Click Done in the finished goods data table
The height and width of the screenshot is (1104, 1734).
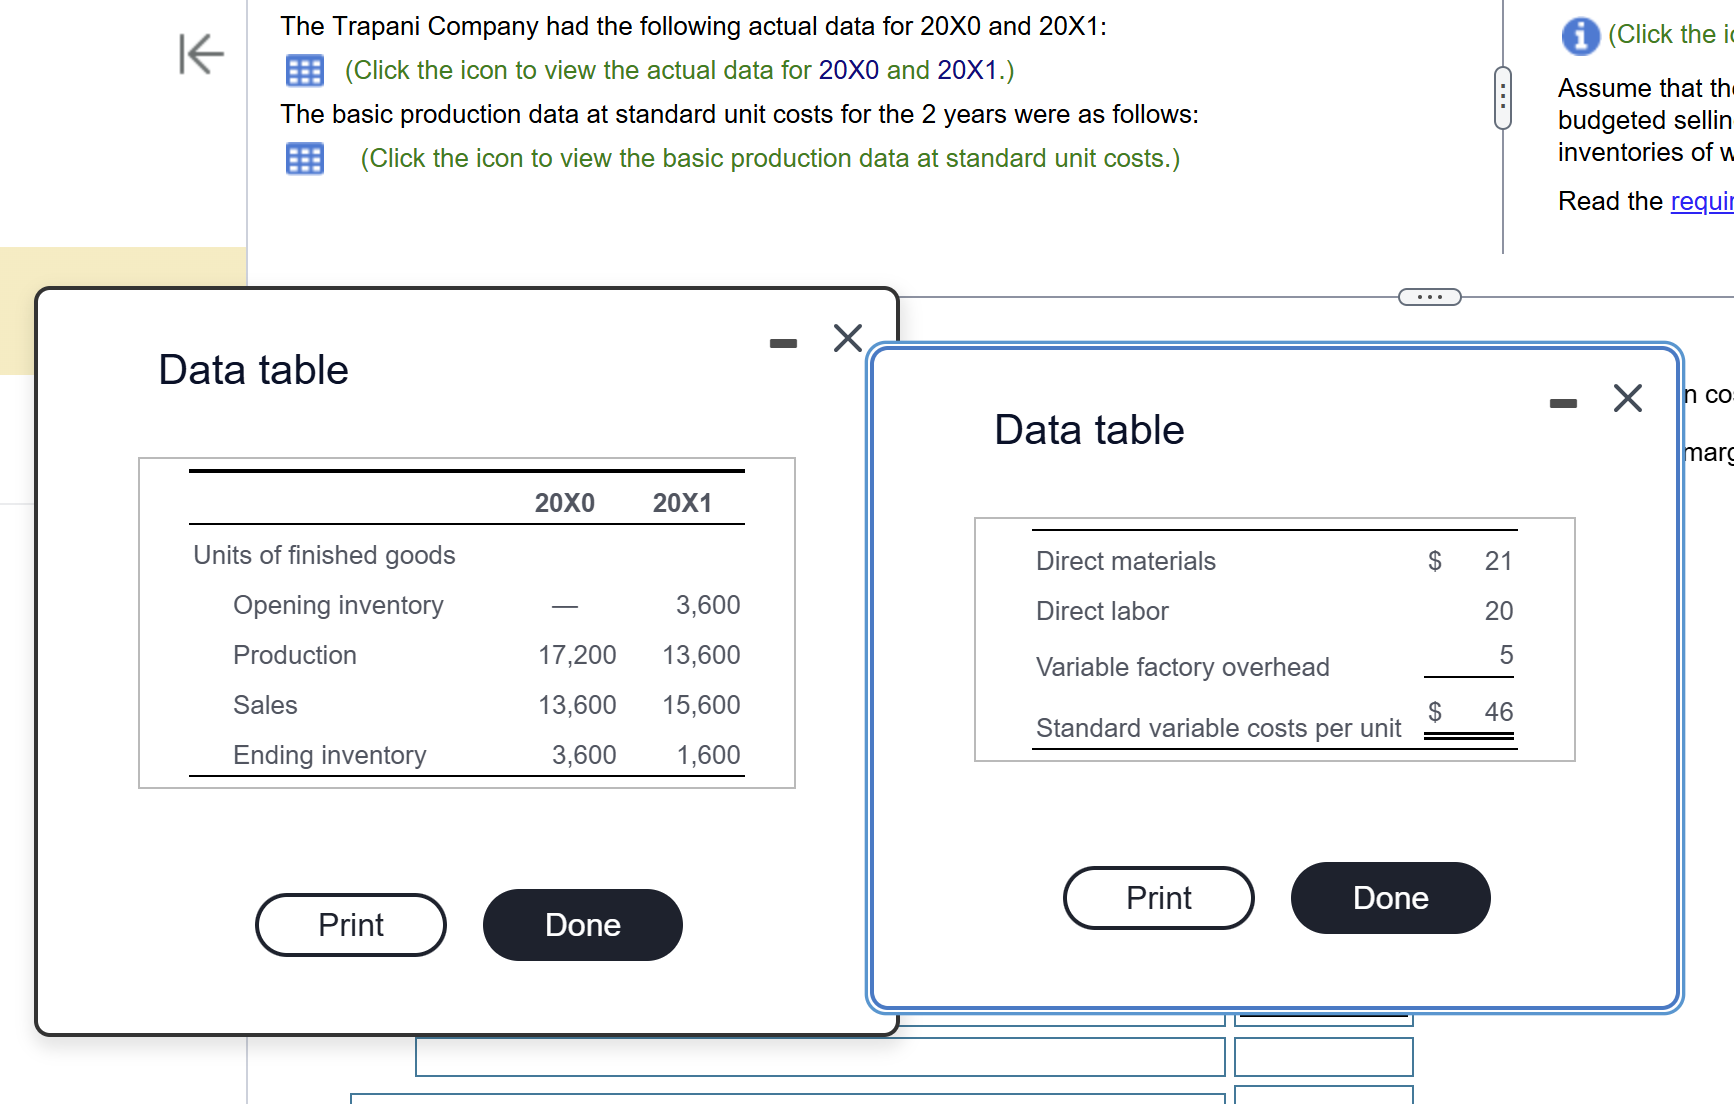583,925
